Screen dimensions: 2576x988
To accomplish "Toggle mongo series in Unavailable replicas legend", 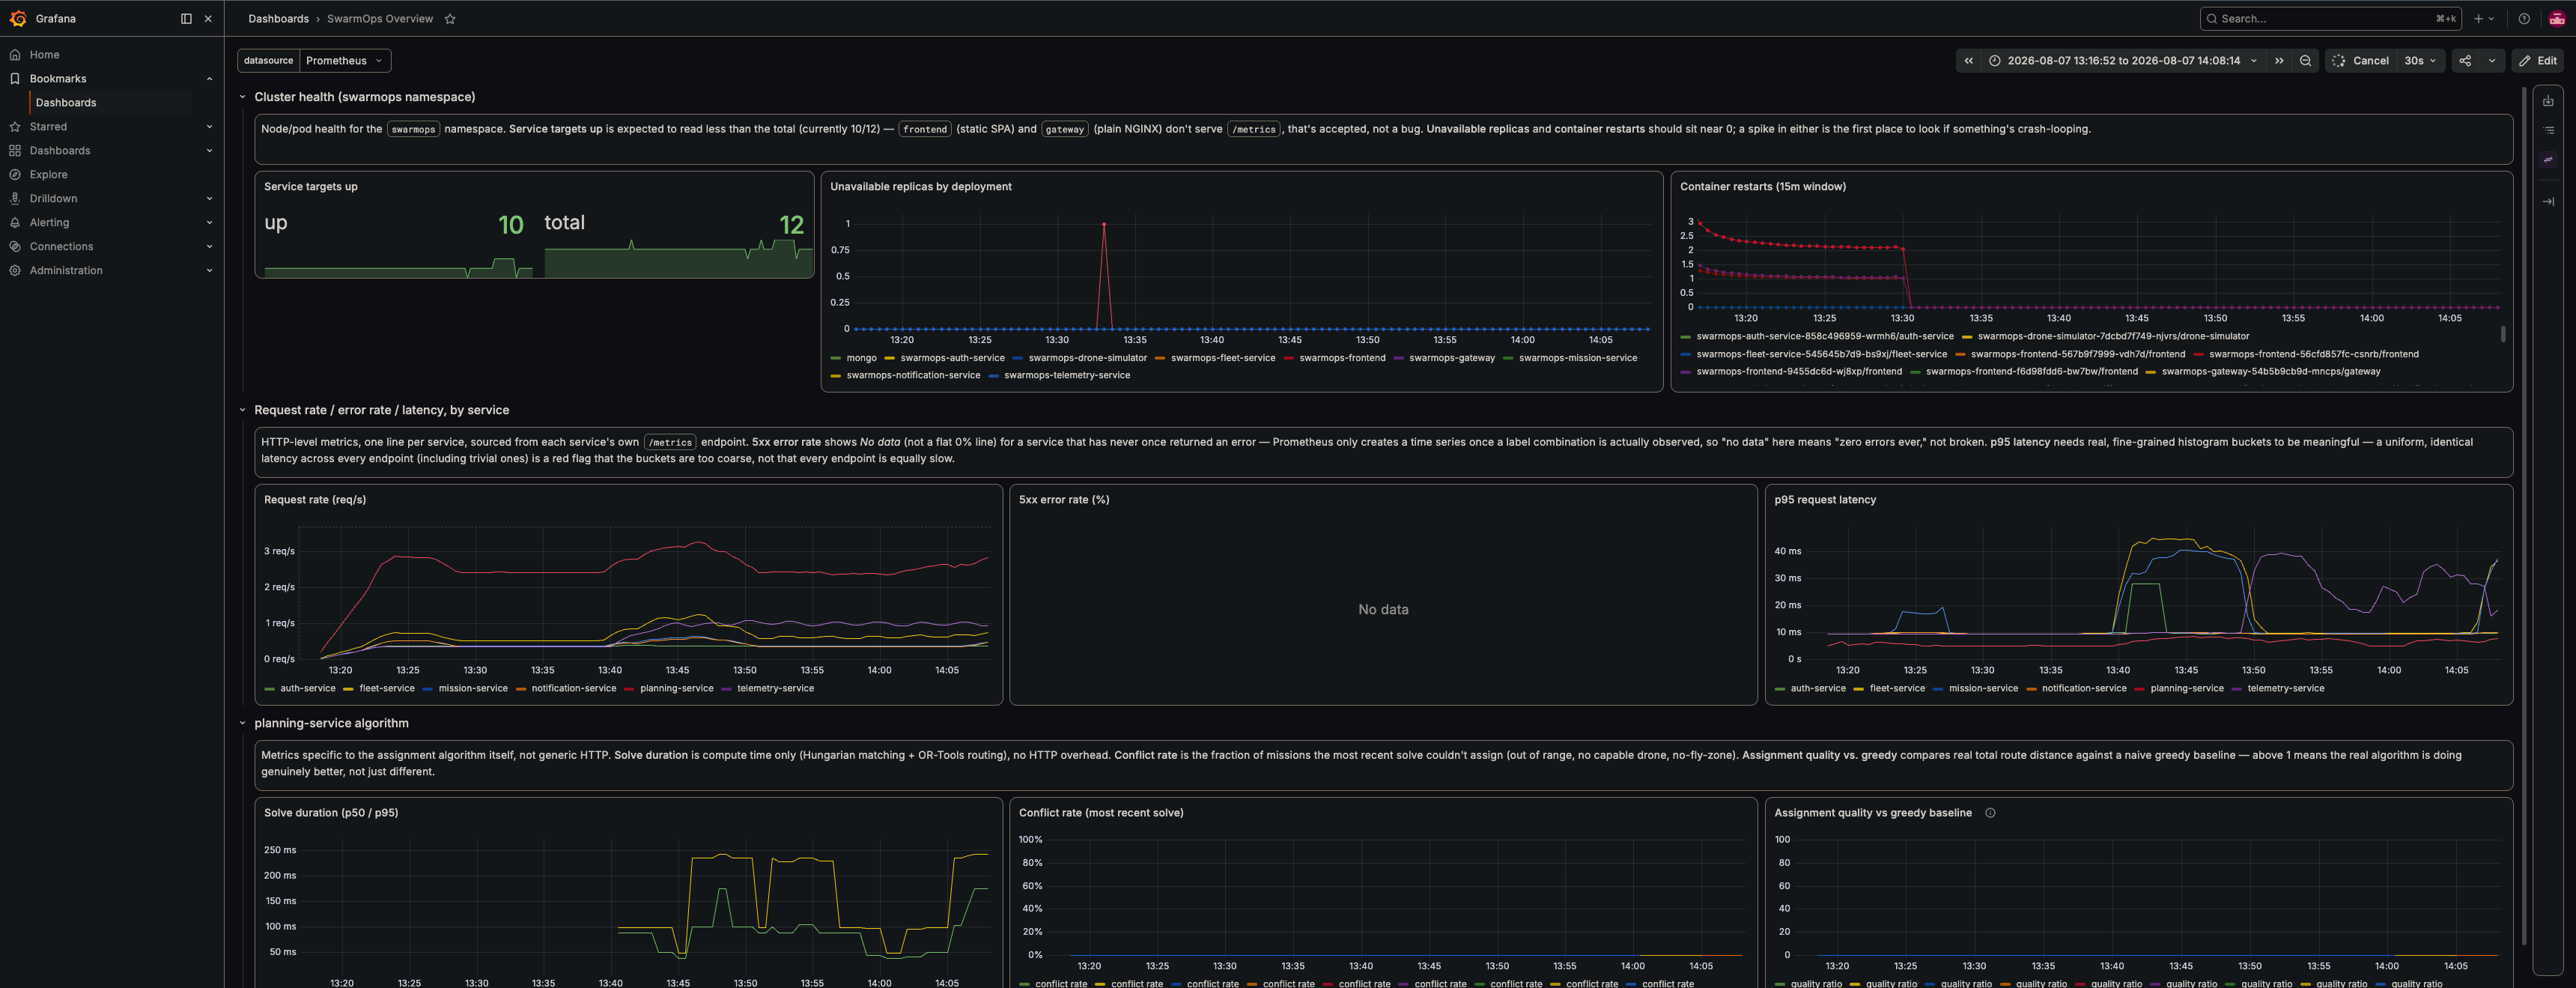I will (861, 358).
